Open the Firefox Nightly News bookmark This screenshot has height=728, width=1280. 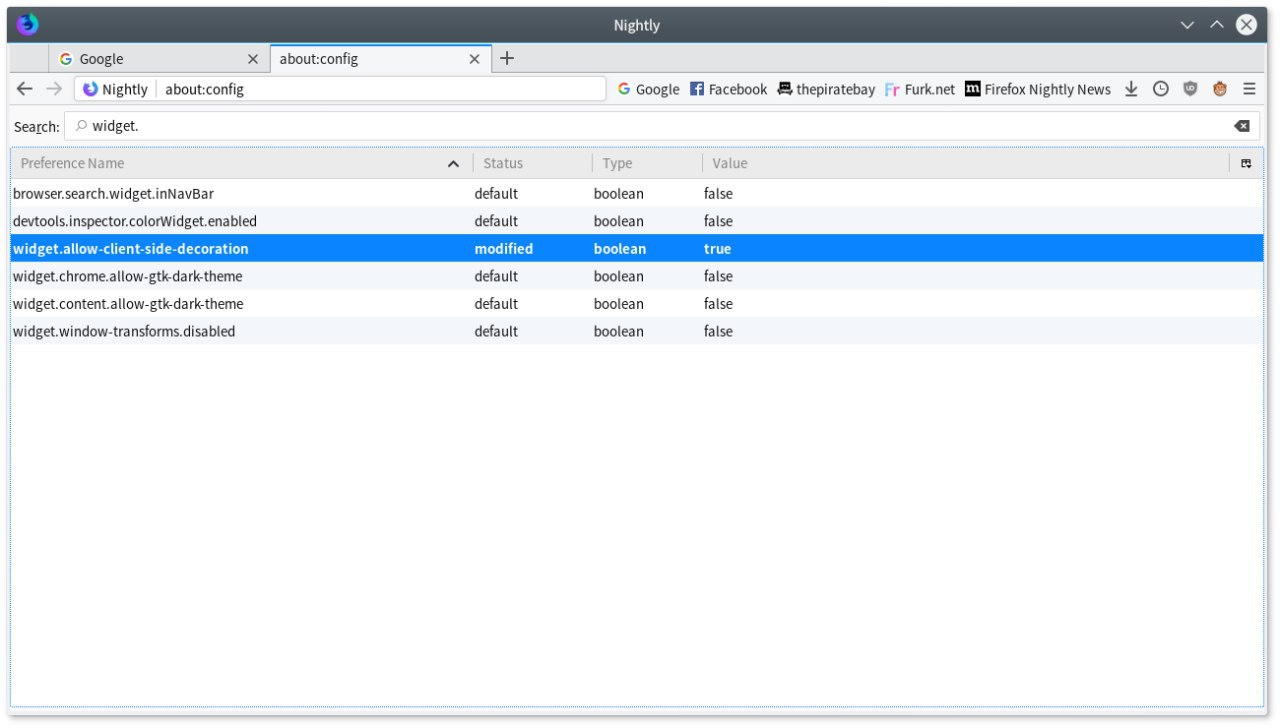pyautogui.click(x=1038, y=89)
